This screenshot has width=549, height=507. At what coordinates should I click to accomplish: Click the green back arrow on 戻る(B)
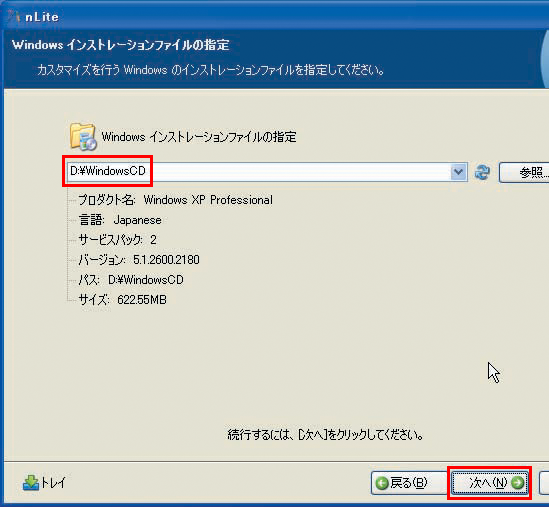click(382, 484)
